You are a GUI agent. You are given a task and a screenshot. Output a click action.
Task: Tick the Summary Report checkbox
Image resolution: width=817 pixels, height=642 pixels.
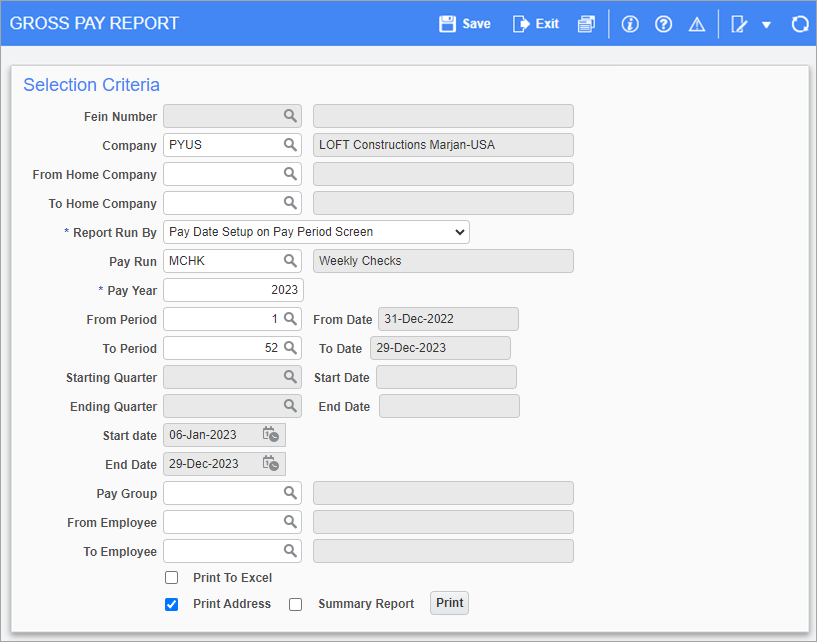pos(295,604)
